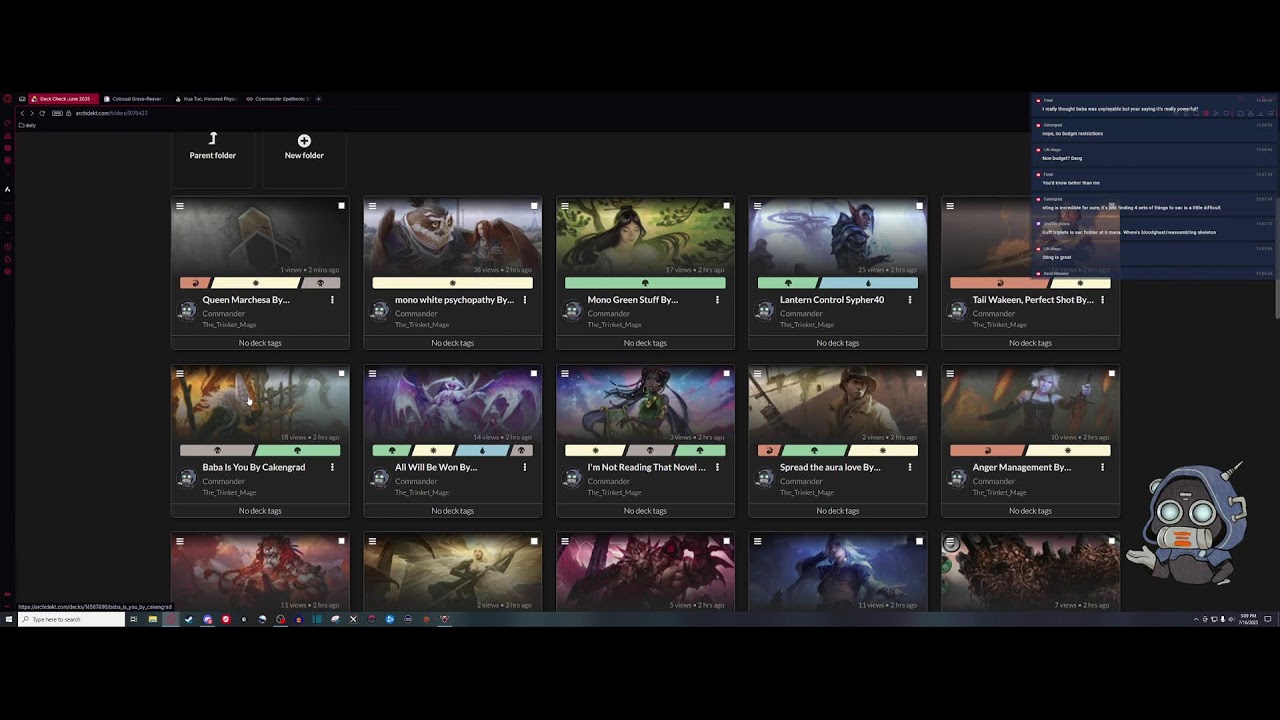The image size is (1280, 720).
Task: Click the hamburger icon on Spread the aura love deck
Action: pos(757,374)
